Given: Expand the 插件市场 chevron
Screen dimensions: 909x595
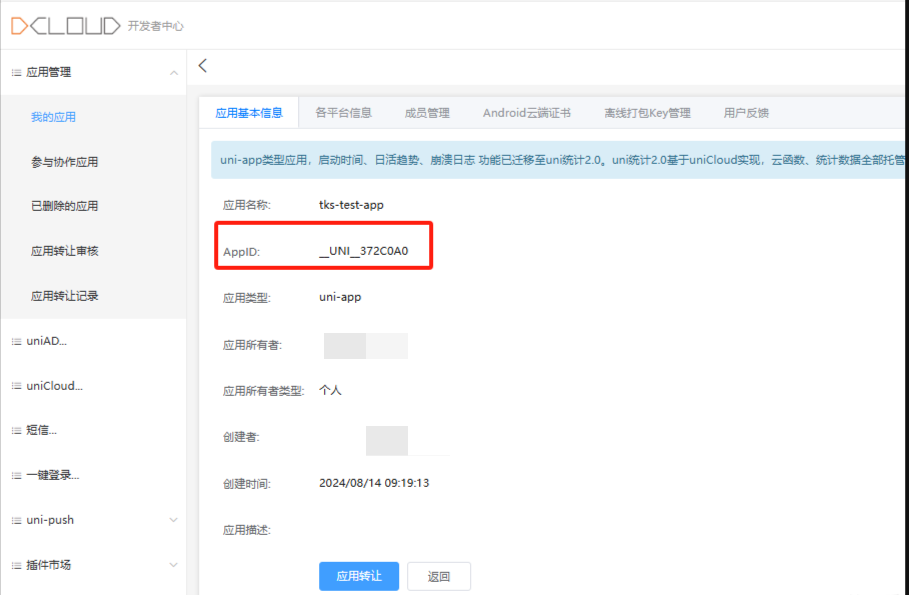Looking at the screenshot, I should (x=173, y=565).
